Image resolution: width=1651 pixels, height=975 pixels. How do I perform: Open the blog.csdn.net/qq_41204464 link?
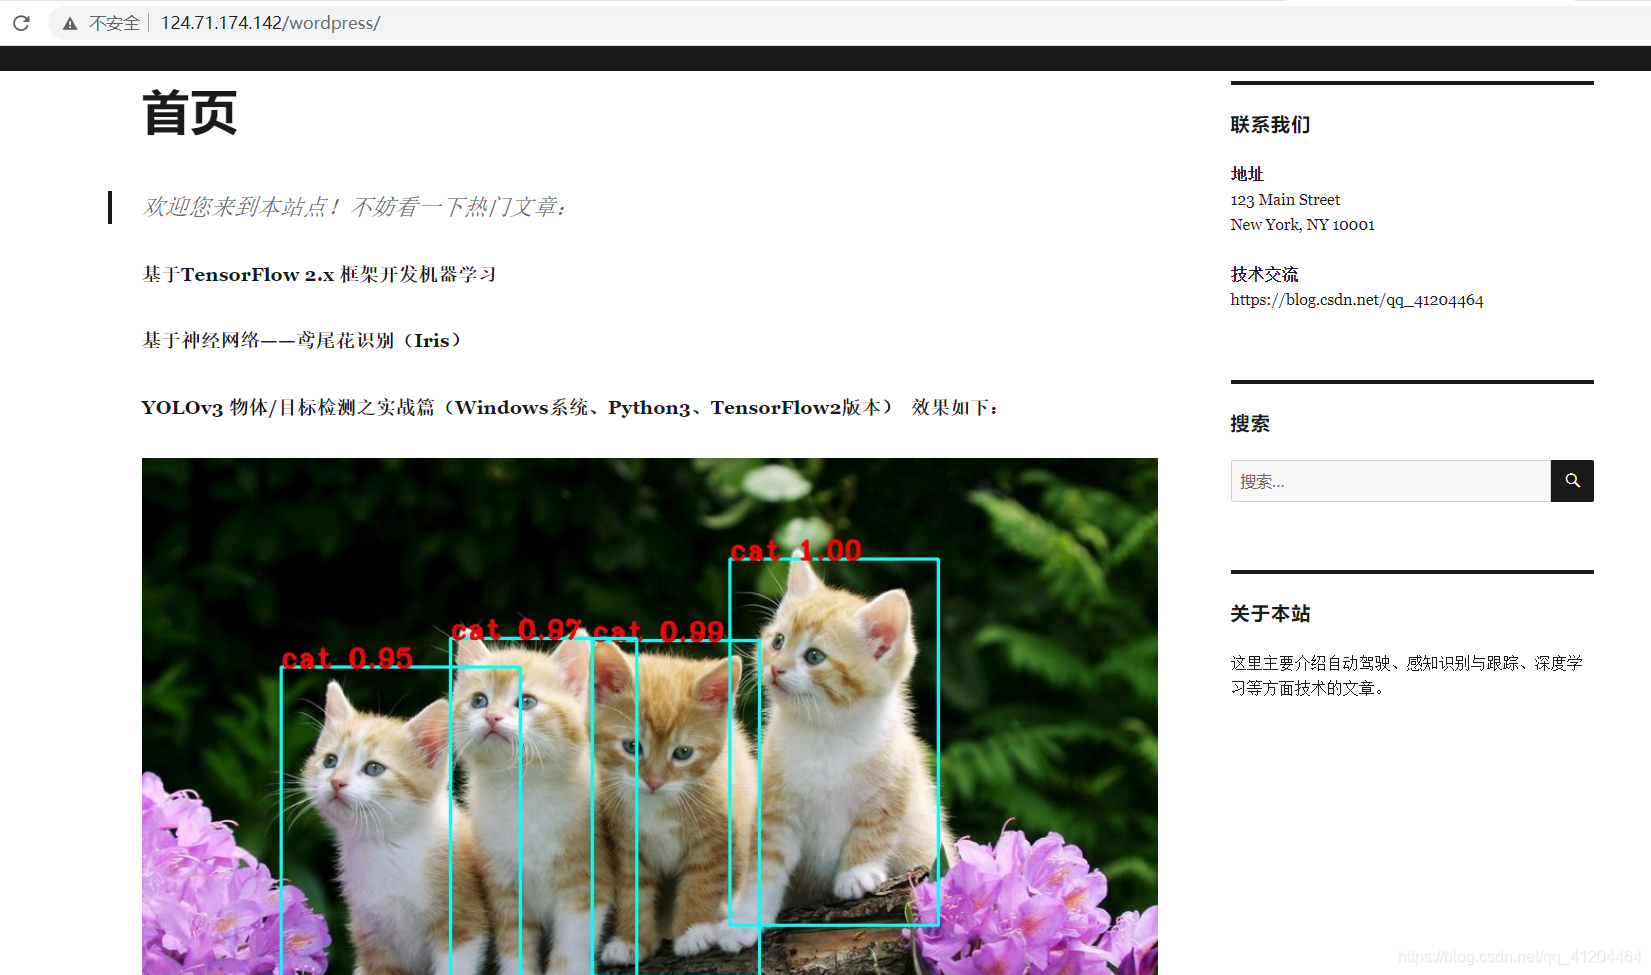pyautogui.click(x=1356, y=300)
